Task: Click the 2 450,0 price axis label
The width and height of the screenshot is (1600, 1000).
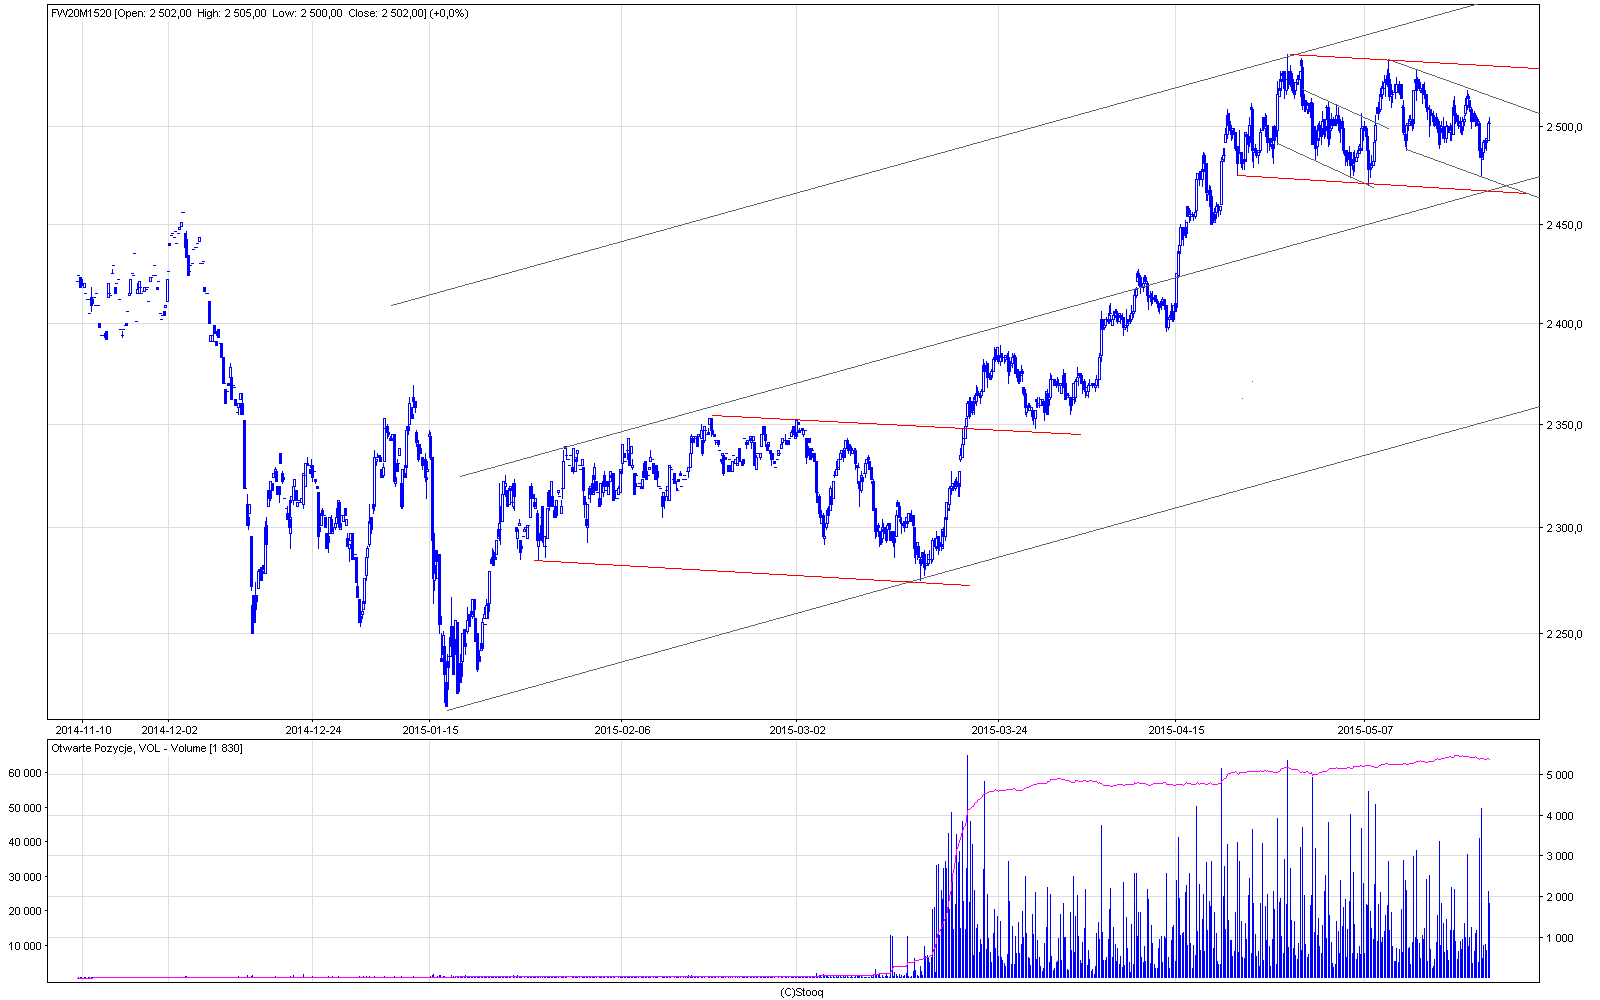Action: pos(1565,225)
